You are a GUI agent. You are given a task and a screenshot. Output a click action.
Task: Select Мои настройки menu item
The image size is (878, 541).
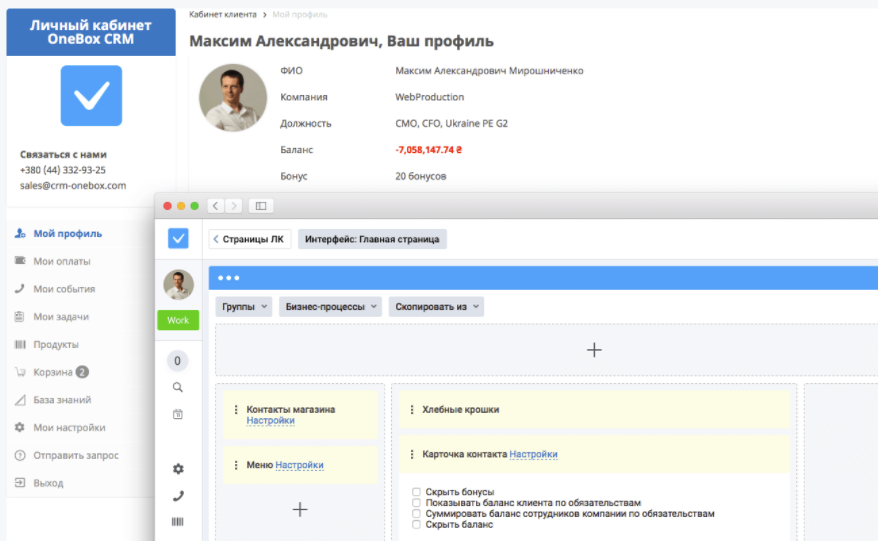tap(69, 427)
